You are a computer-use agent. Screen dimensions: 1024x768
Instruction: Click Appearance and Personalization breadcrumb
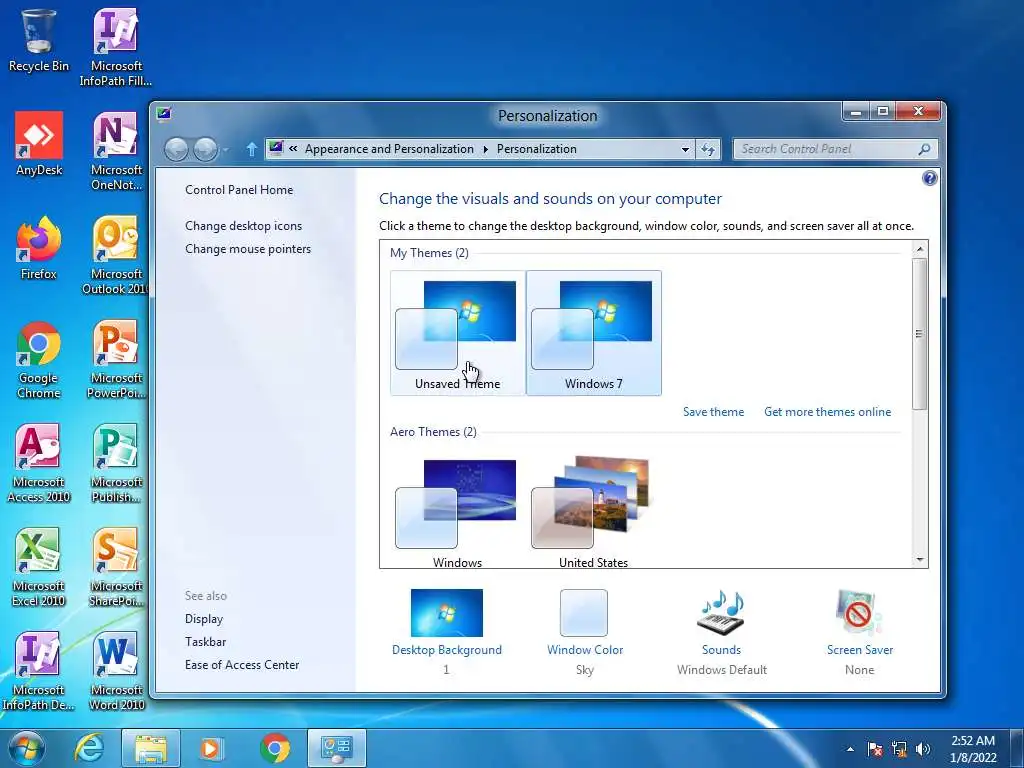[389, 150]
